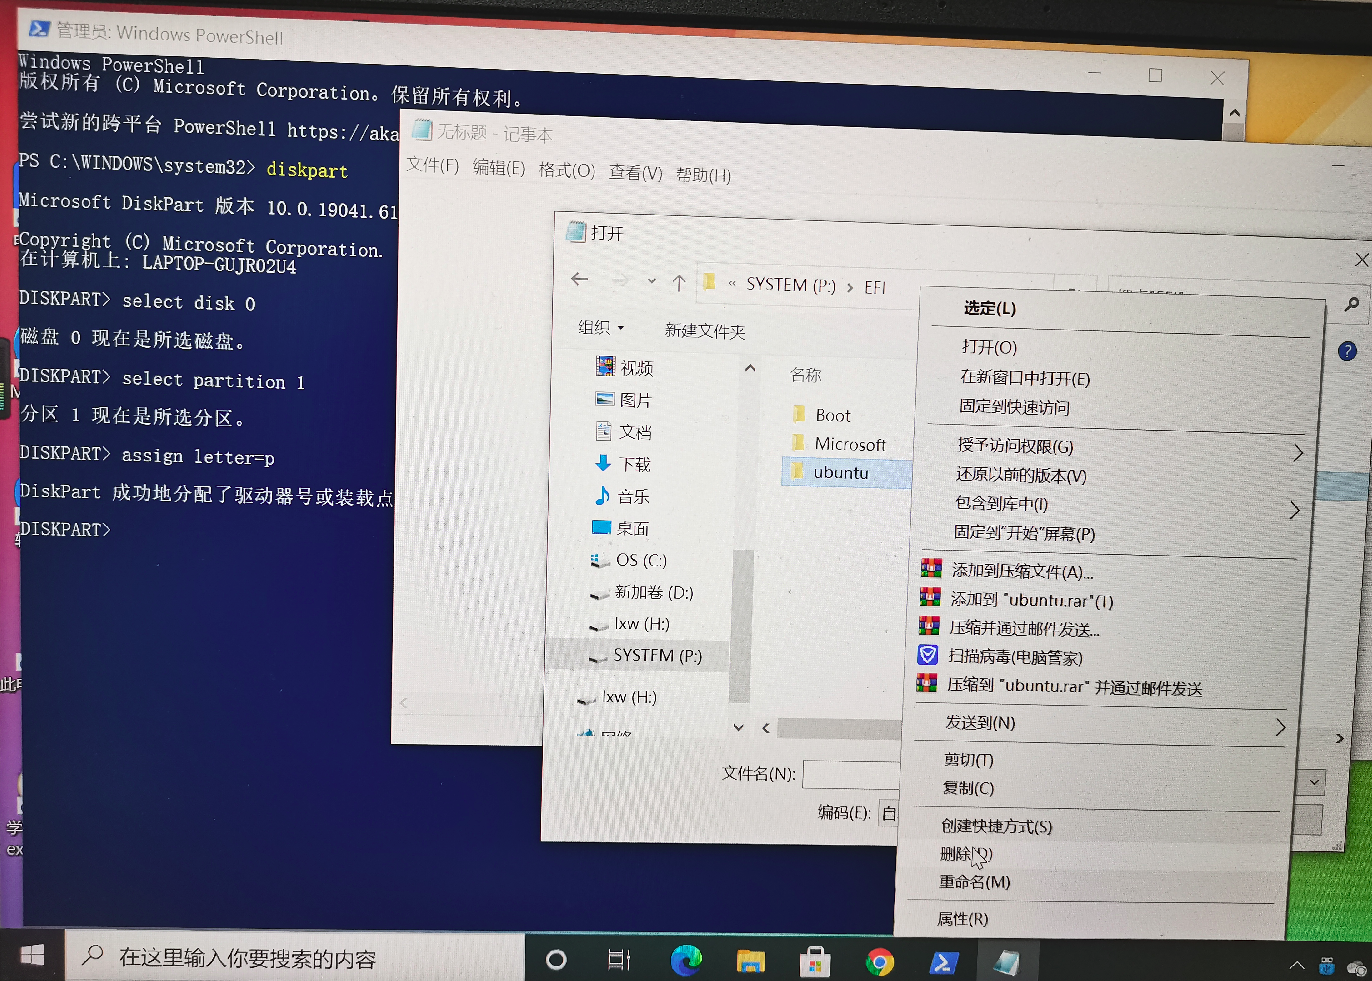Open Notepad 编辑(E) menu
This screenshot has width=1372, height=981.
point(499,167)
